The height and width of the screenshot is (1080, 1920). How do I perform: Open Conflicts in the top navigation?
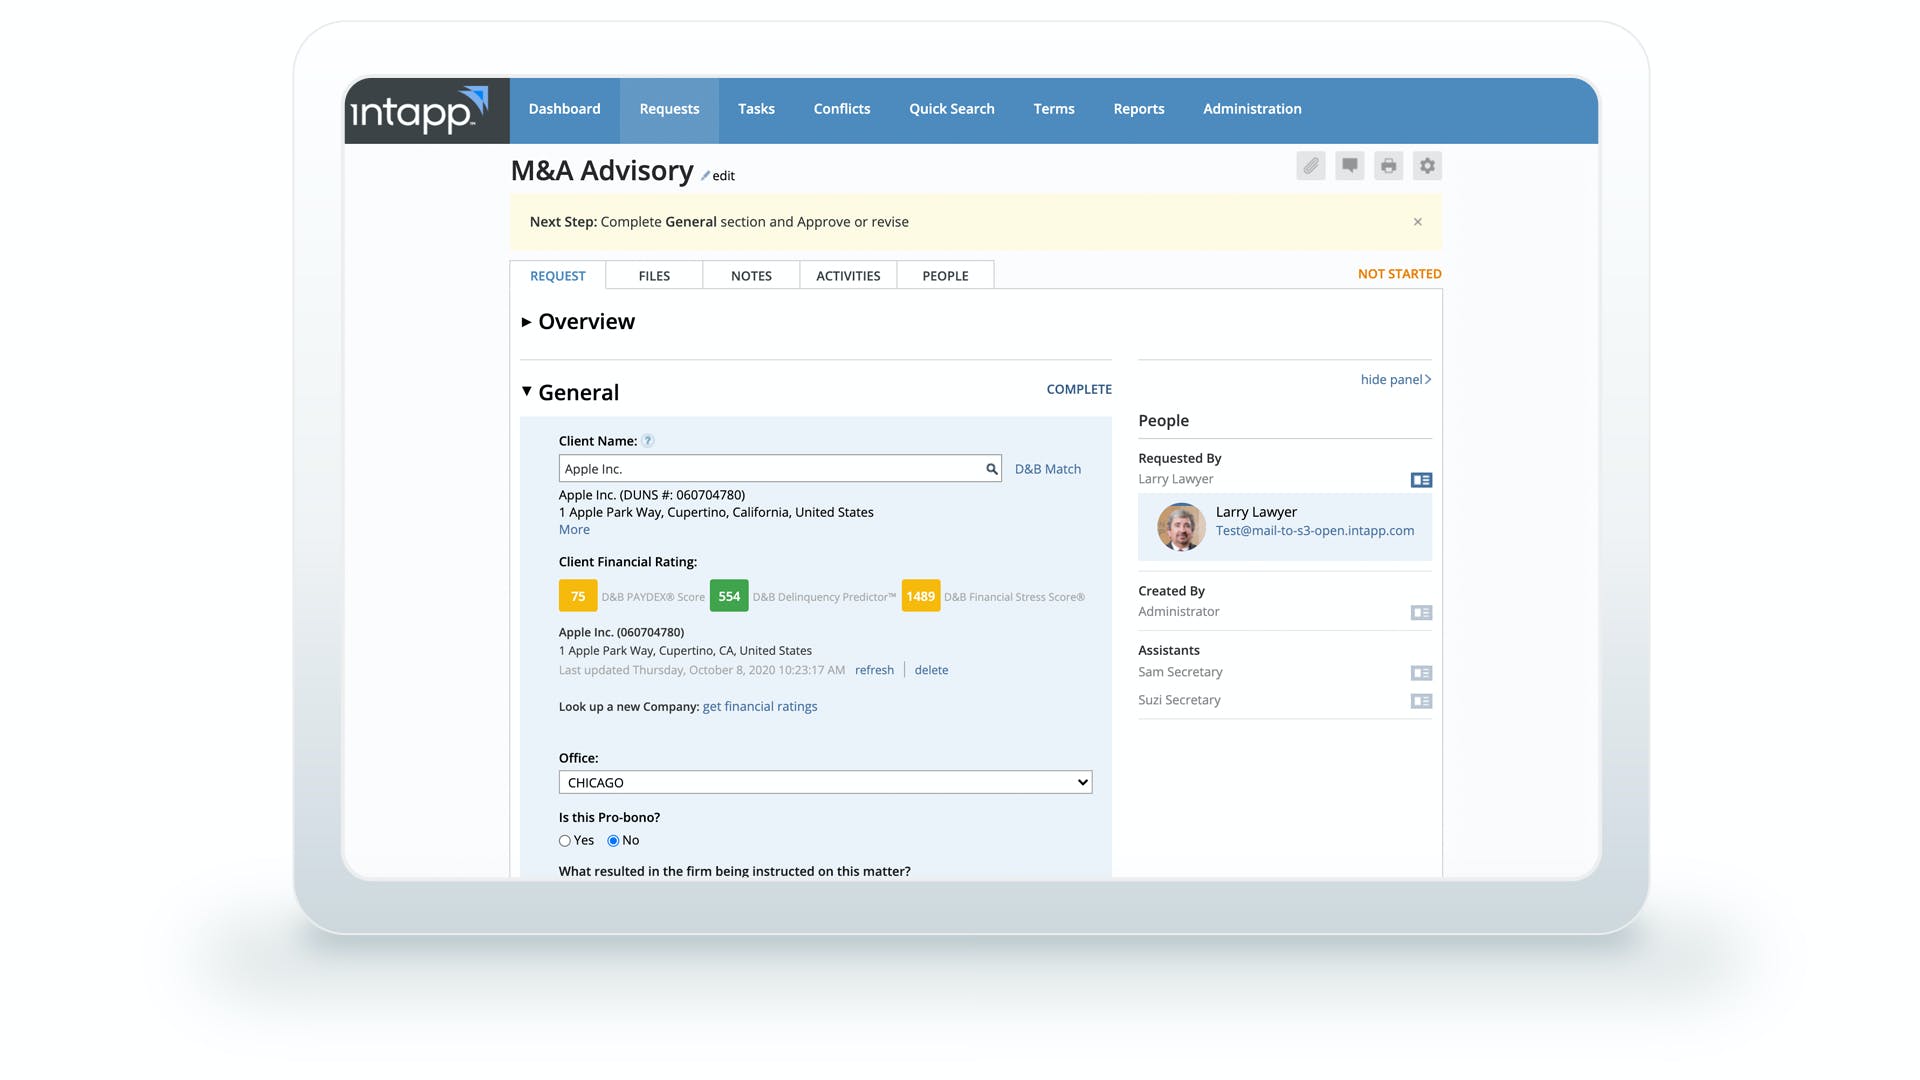[841, 109]
